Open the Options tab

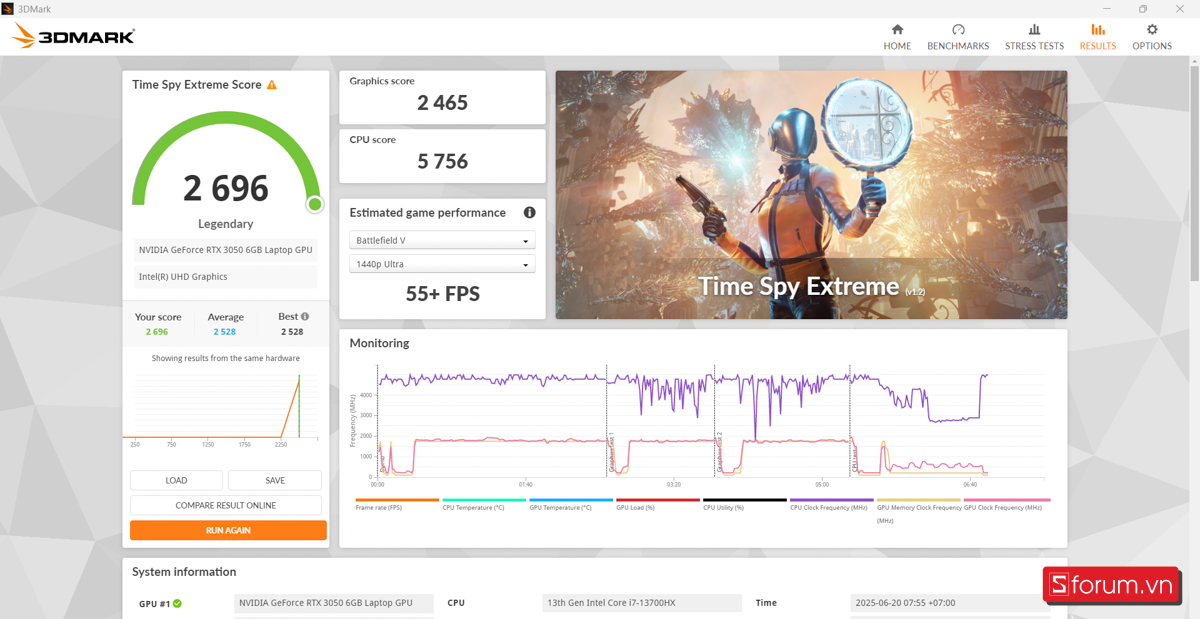1152,37
